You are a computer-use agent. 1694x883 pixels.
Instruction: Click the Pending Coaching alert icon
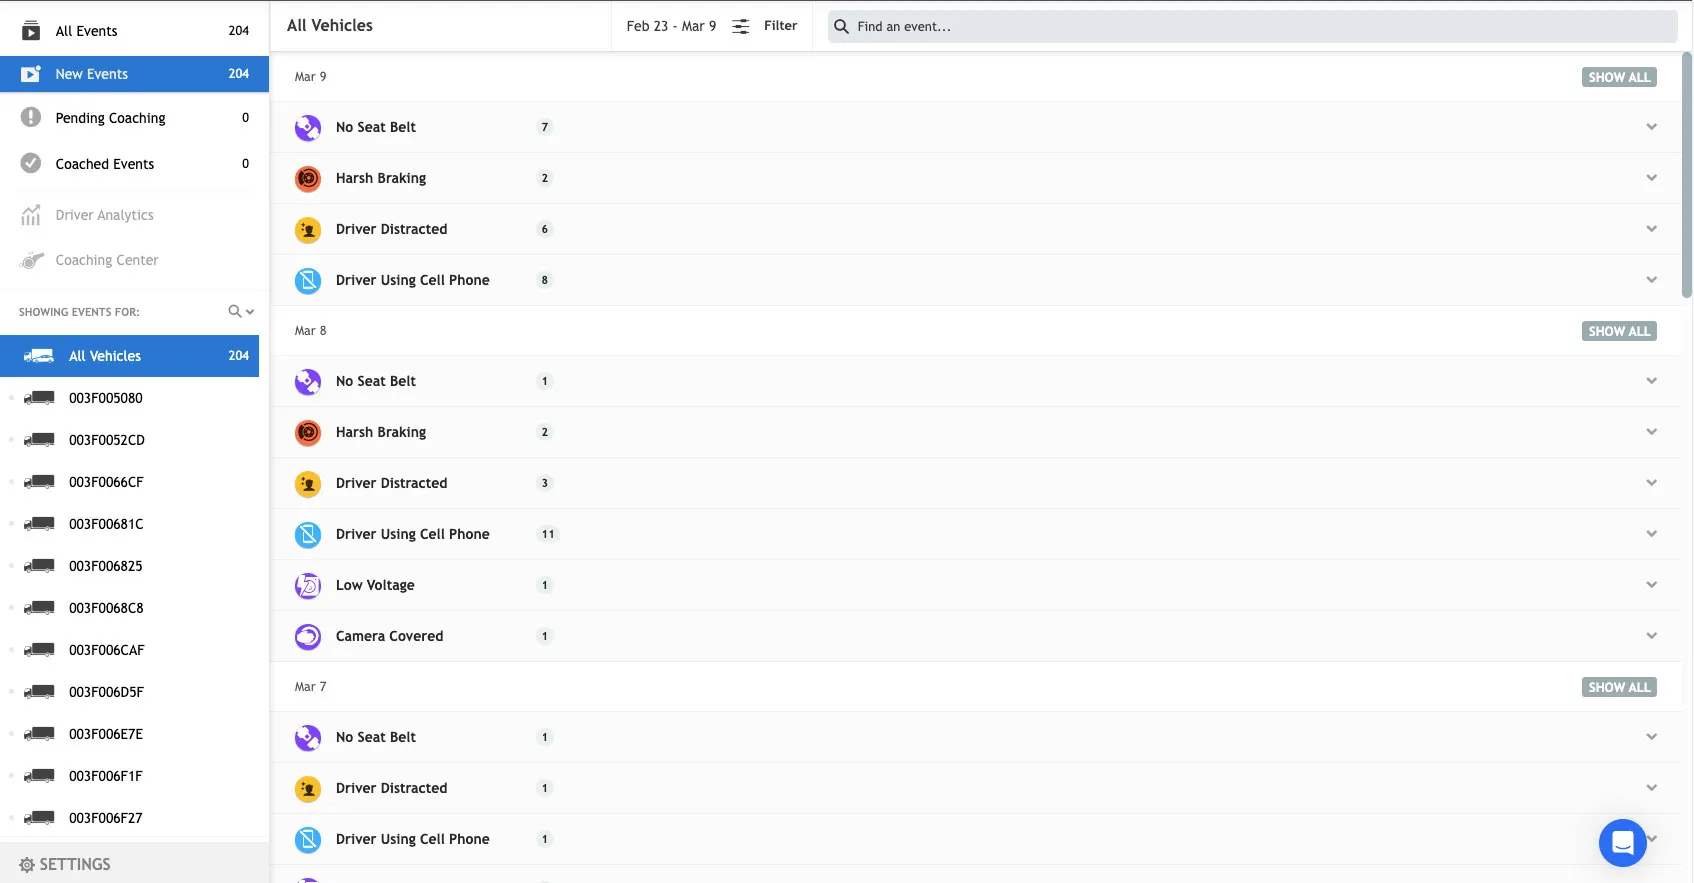click(31, 117)
